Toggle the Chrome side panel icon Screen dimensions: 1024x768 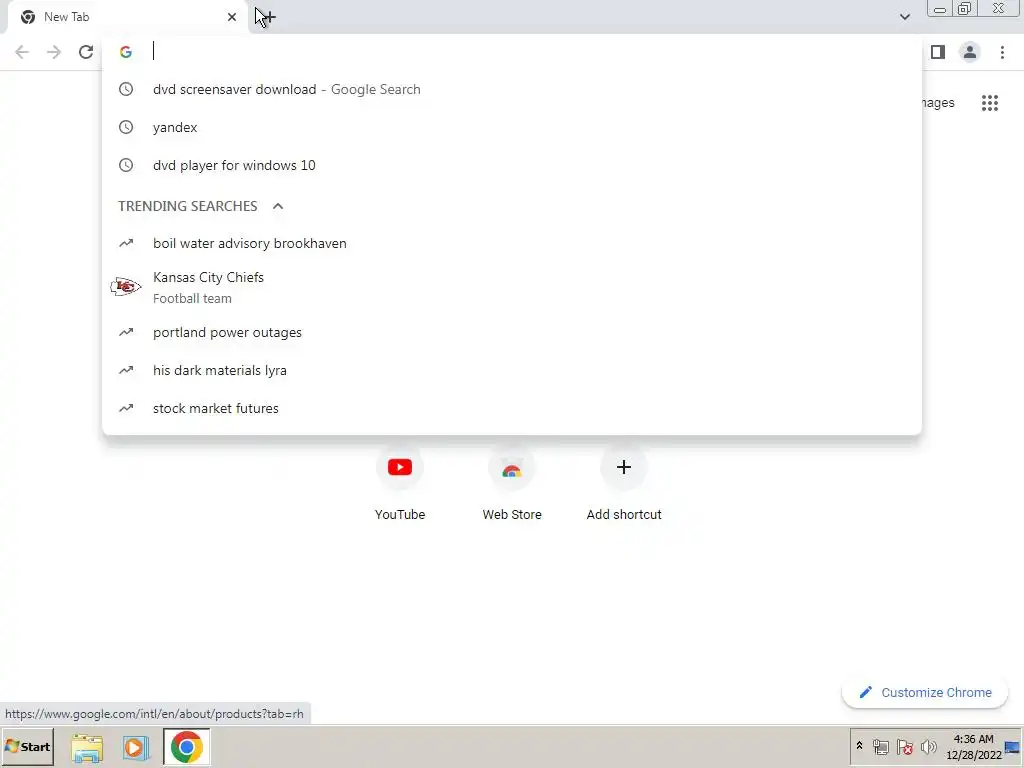938,52
